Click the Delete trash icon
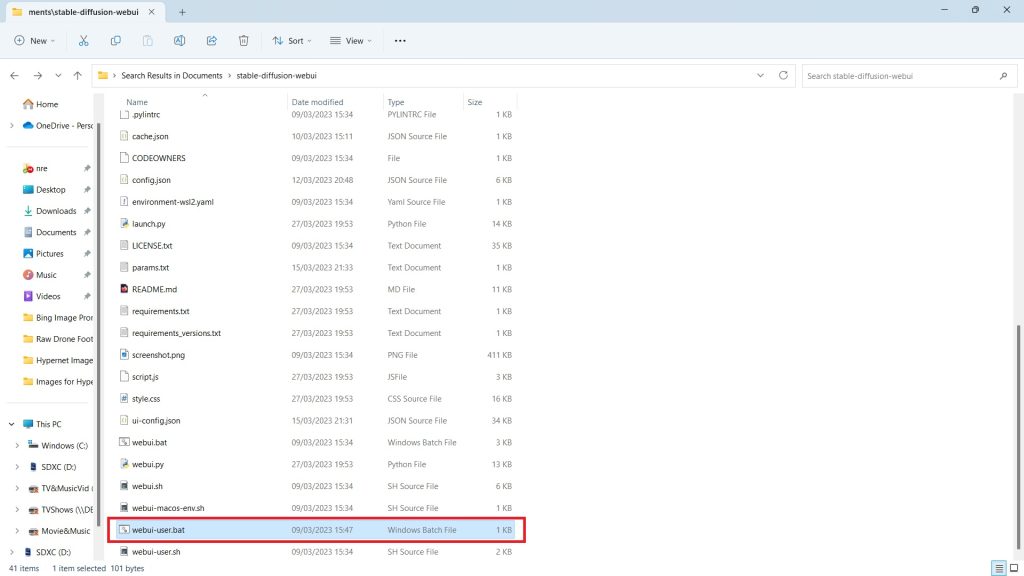1024x576 pixels. 243,41
